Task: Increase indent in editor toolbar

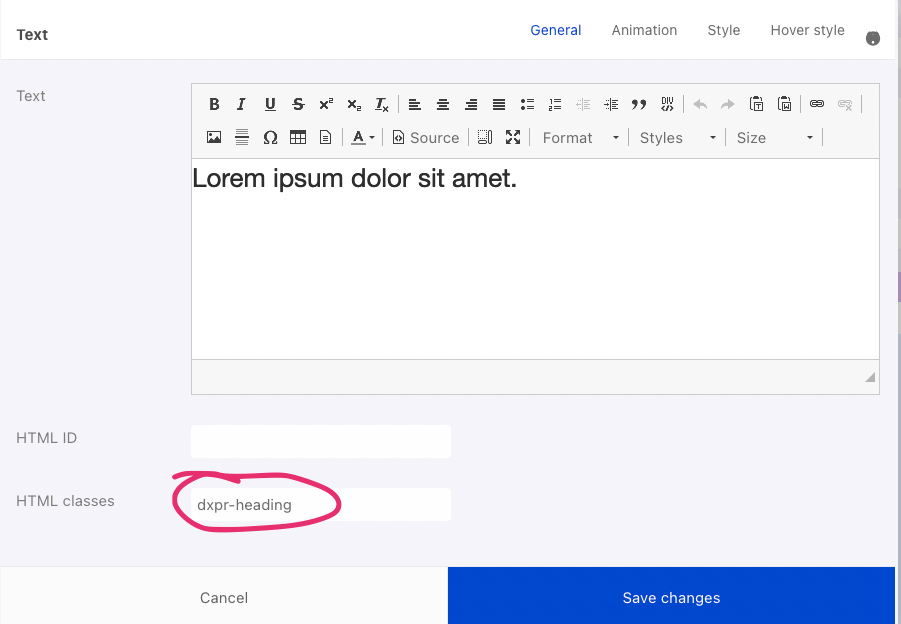Action: tap(611, 104)
